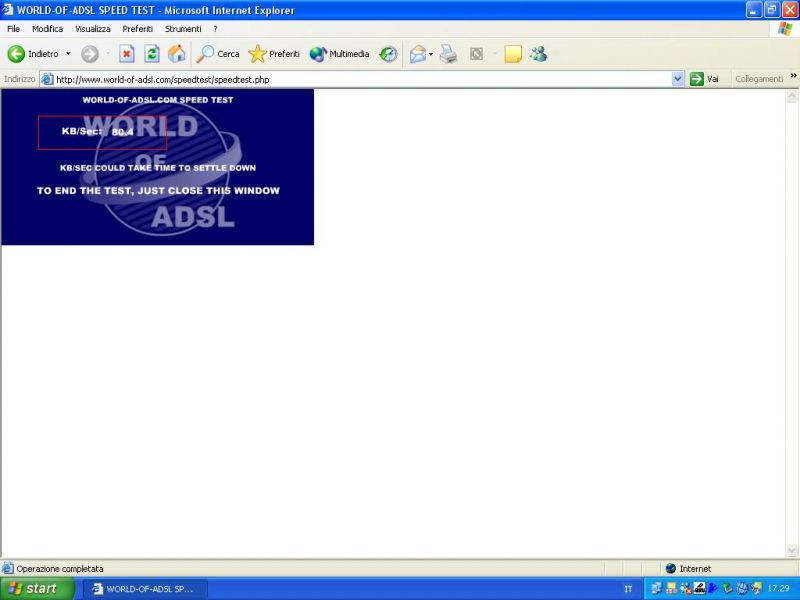The image size is (800, 600).
Task: Close the Internet Explorer window
Action: click(x=790, y=10)
